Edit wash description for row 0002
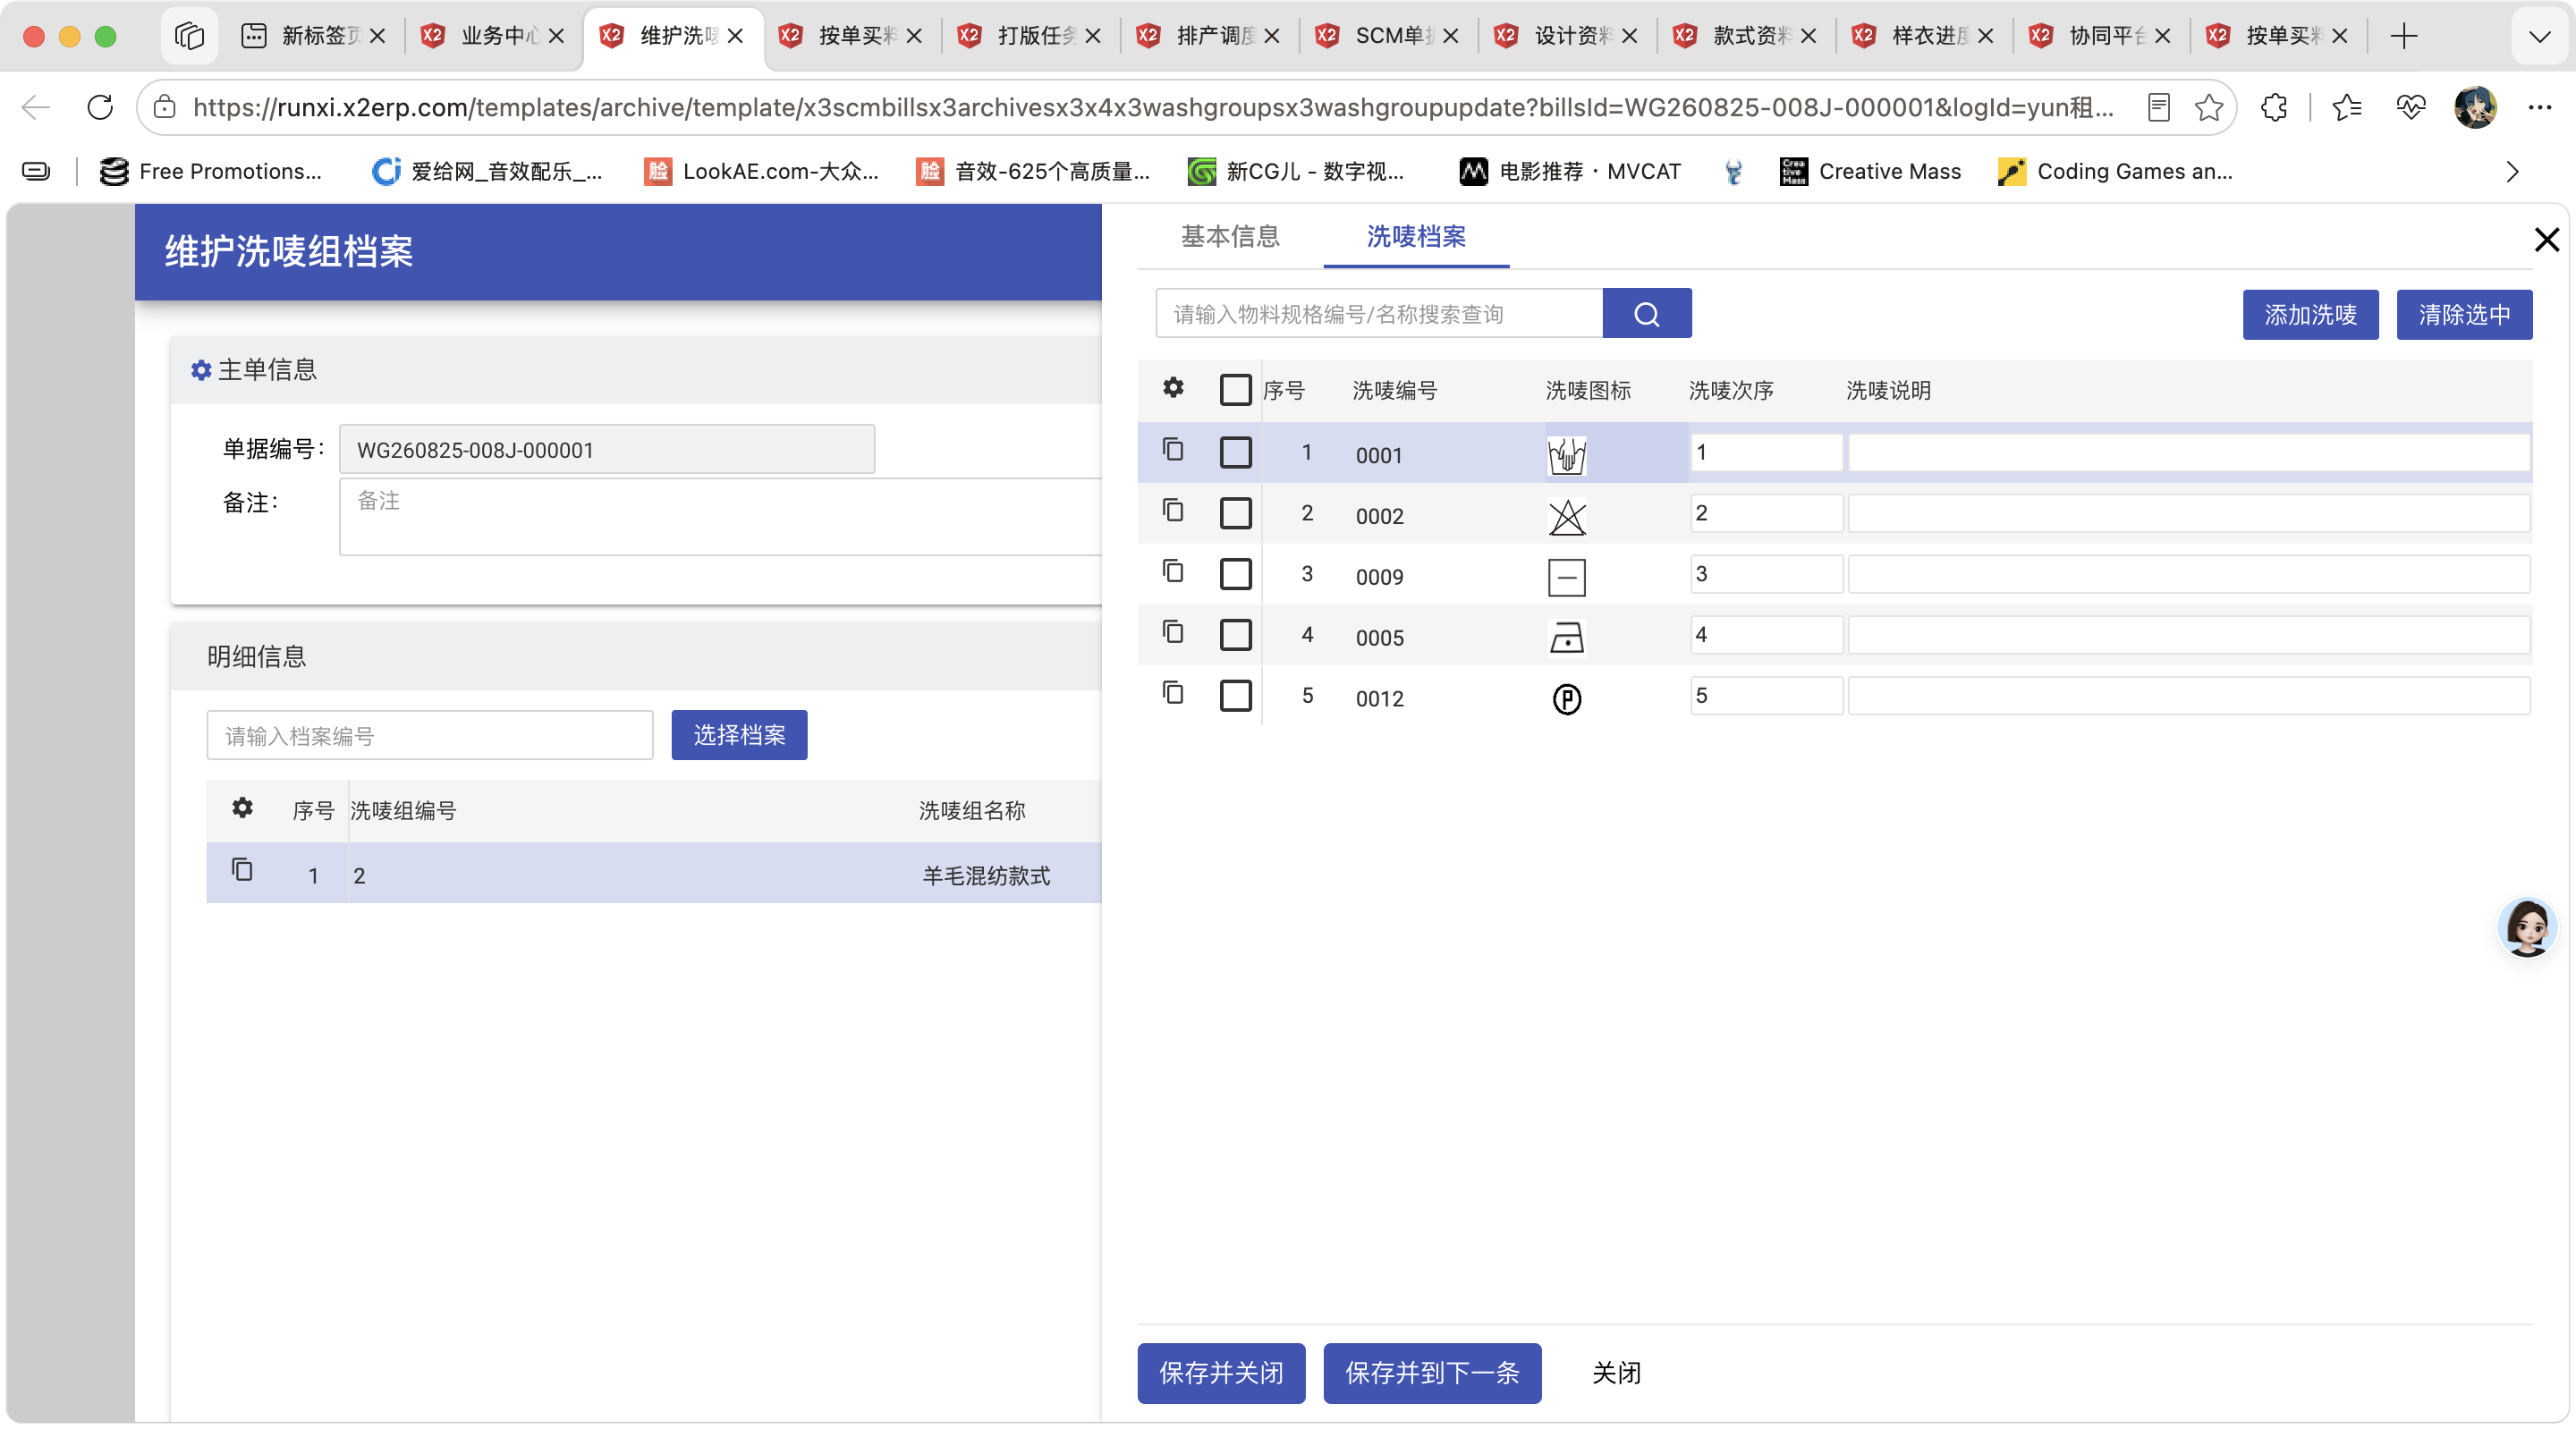Image resolution: width=2576 pixels, height=1429 pixels. [x=2189, y=513]
